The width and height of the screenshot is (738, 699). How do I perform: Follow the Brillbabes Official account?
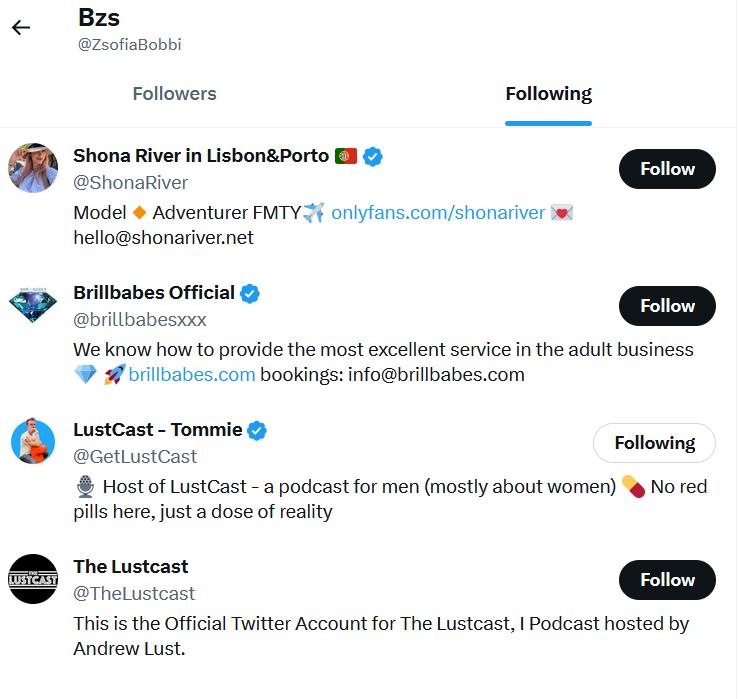coord(667,306)
